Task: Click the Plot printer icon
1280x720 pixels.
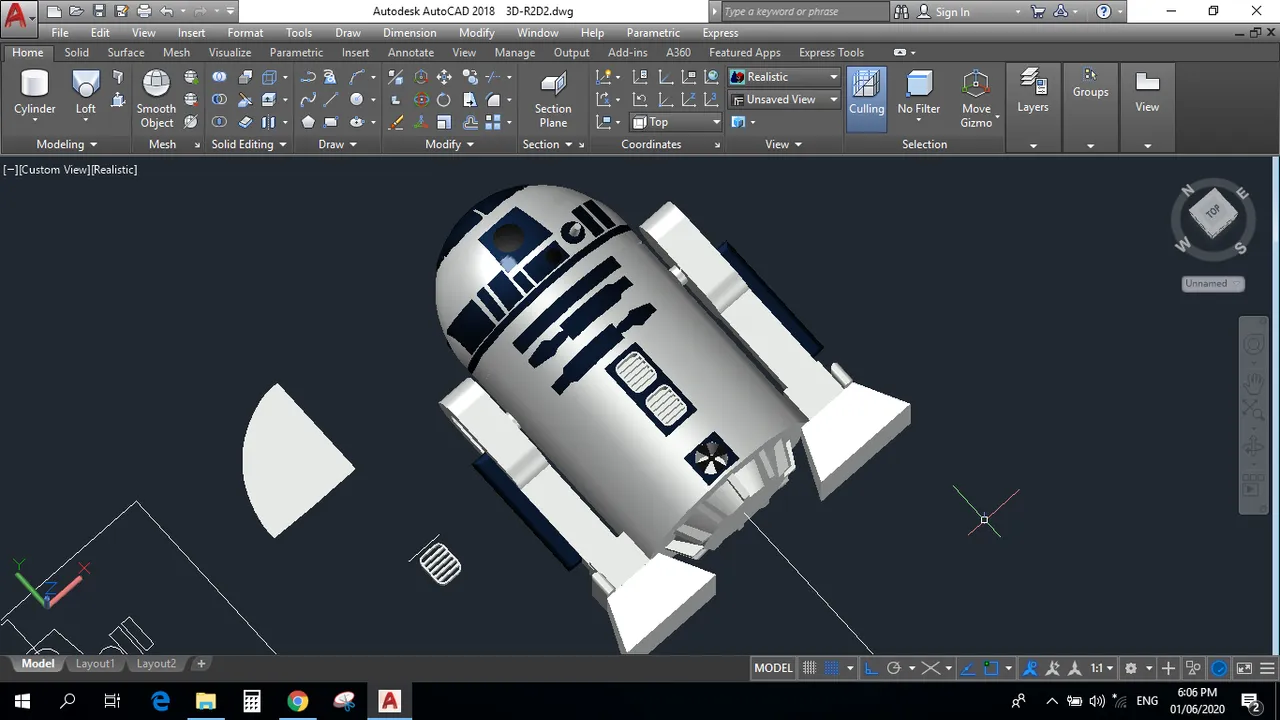Action: (144, 12)
